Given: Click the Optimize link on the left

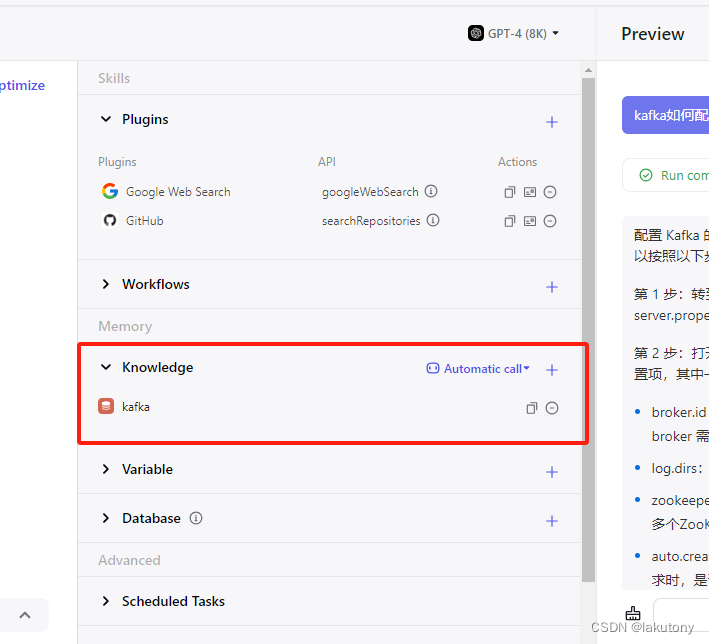Looking at the screenshot, I should 22,85.
